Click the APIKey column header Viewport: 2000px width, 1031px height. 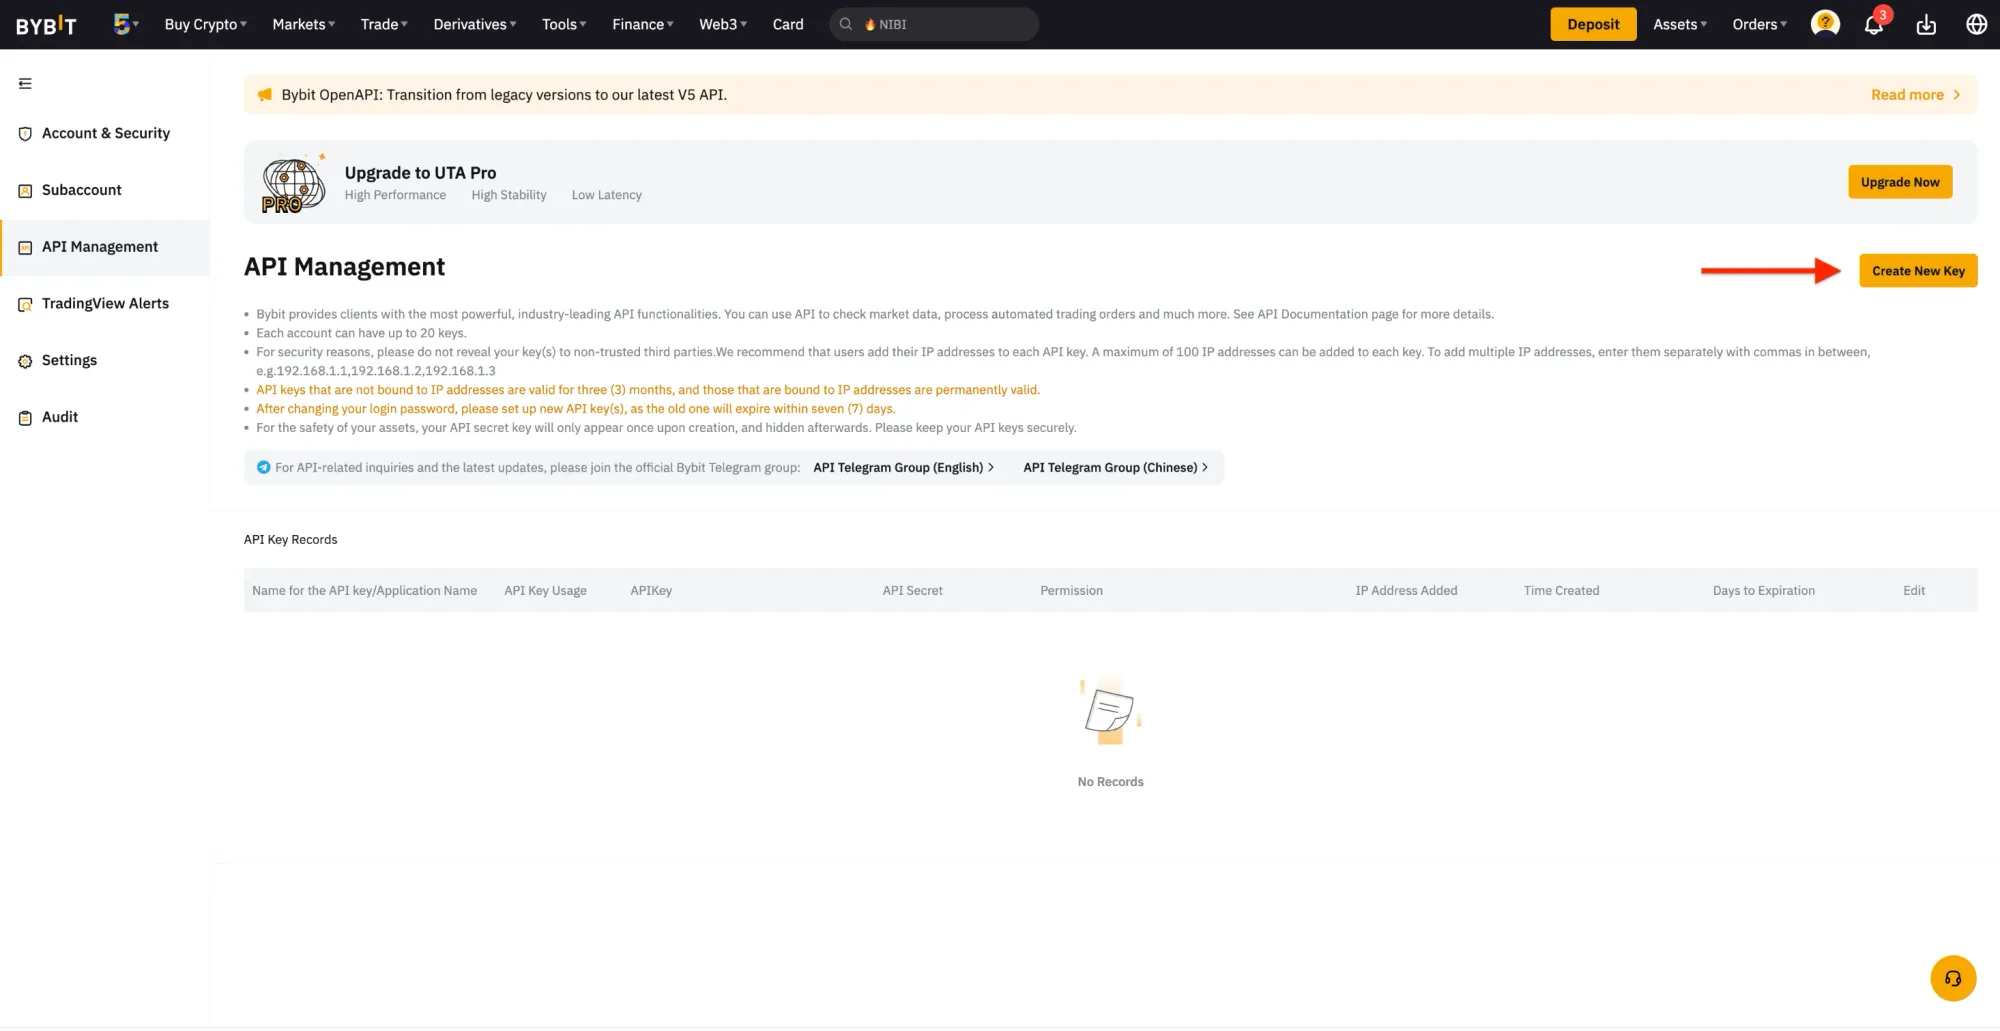pos(651,591)
